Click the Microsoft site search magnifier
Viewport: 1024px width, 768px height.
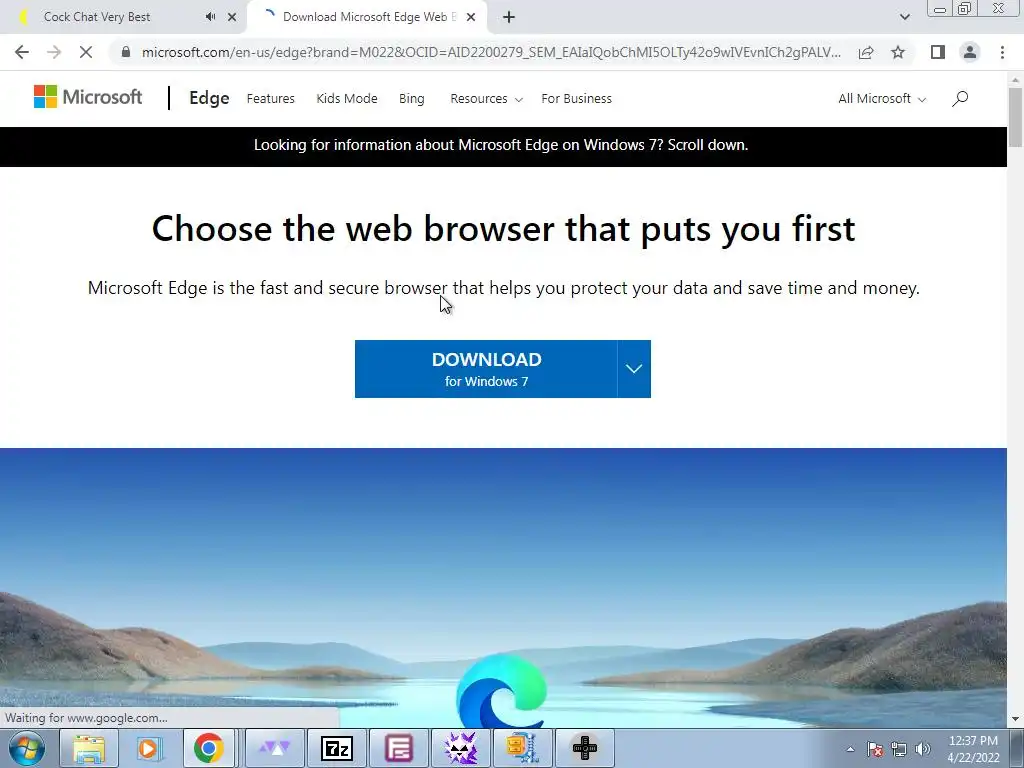pyautogui.click(x=960, y=99)
